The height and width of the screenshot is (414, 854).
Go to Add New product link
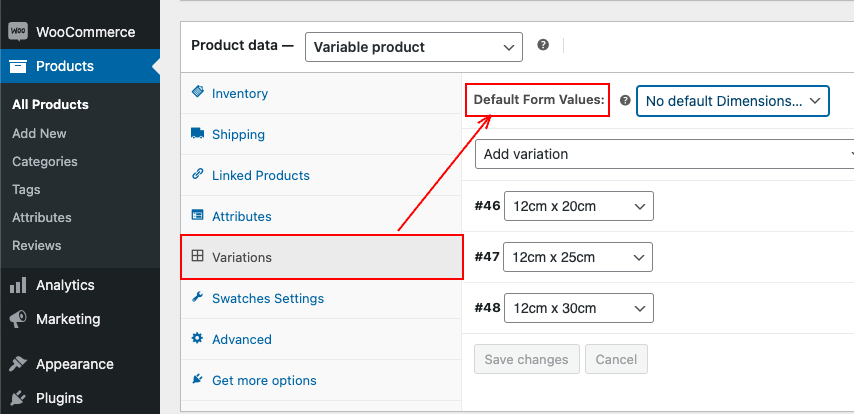coord(39,133)
